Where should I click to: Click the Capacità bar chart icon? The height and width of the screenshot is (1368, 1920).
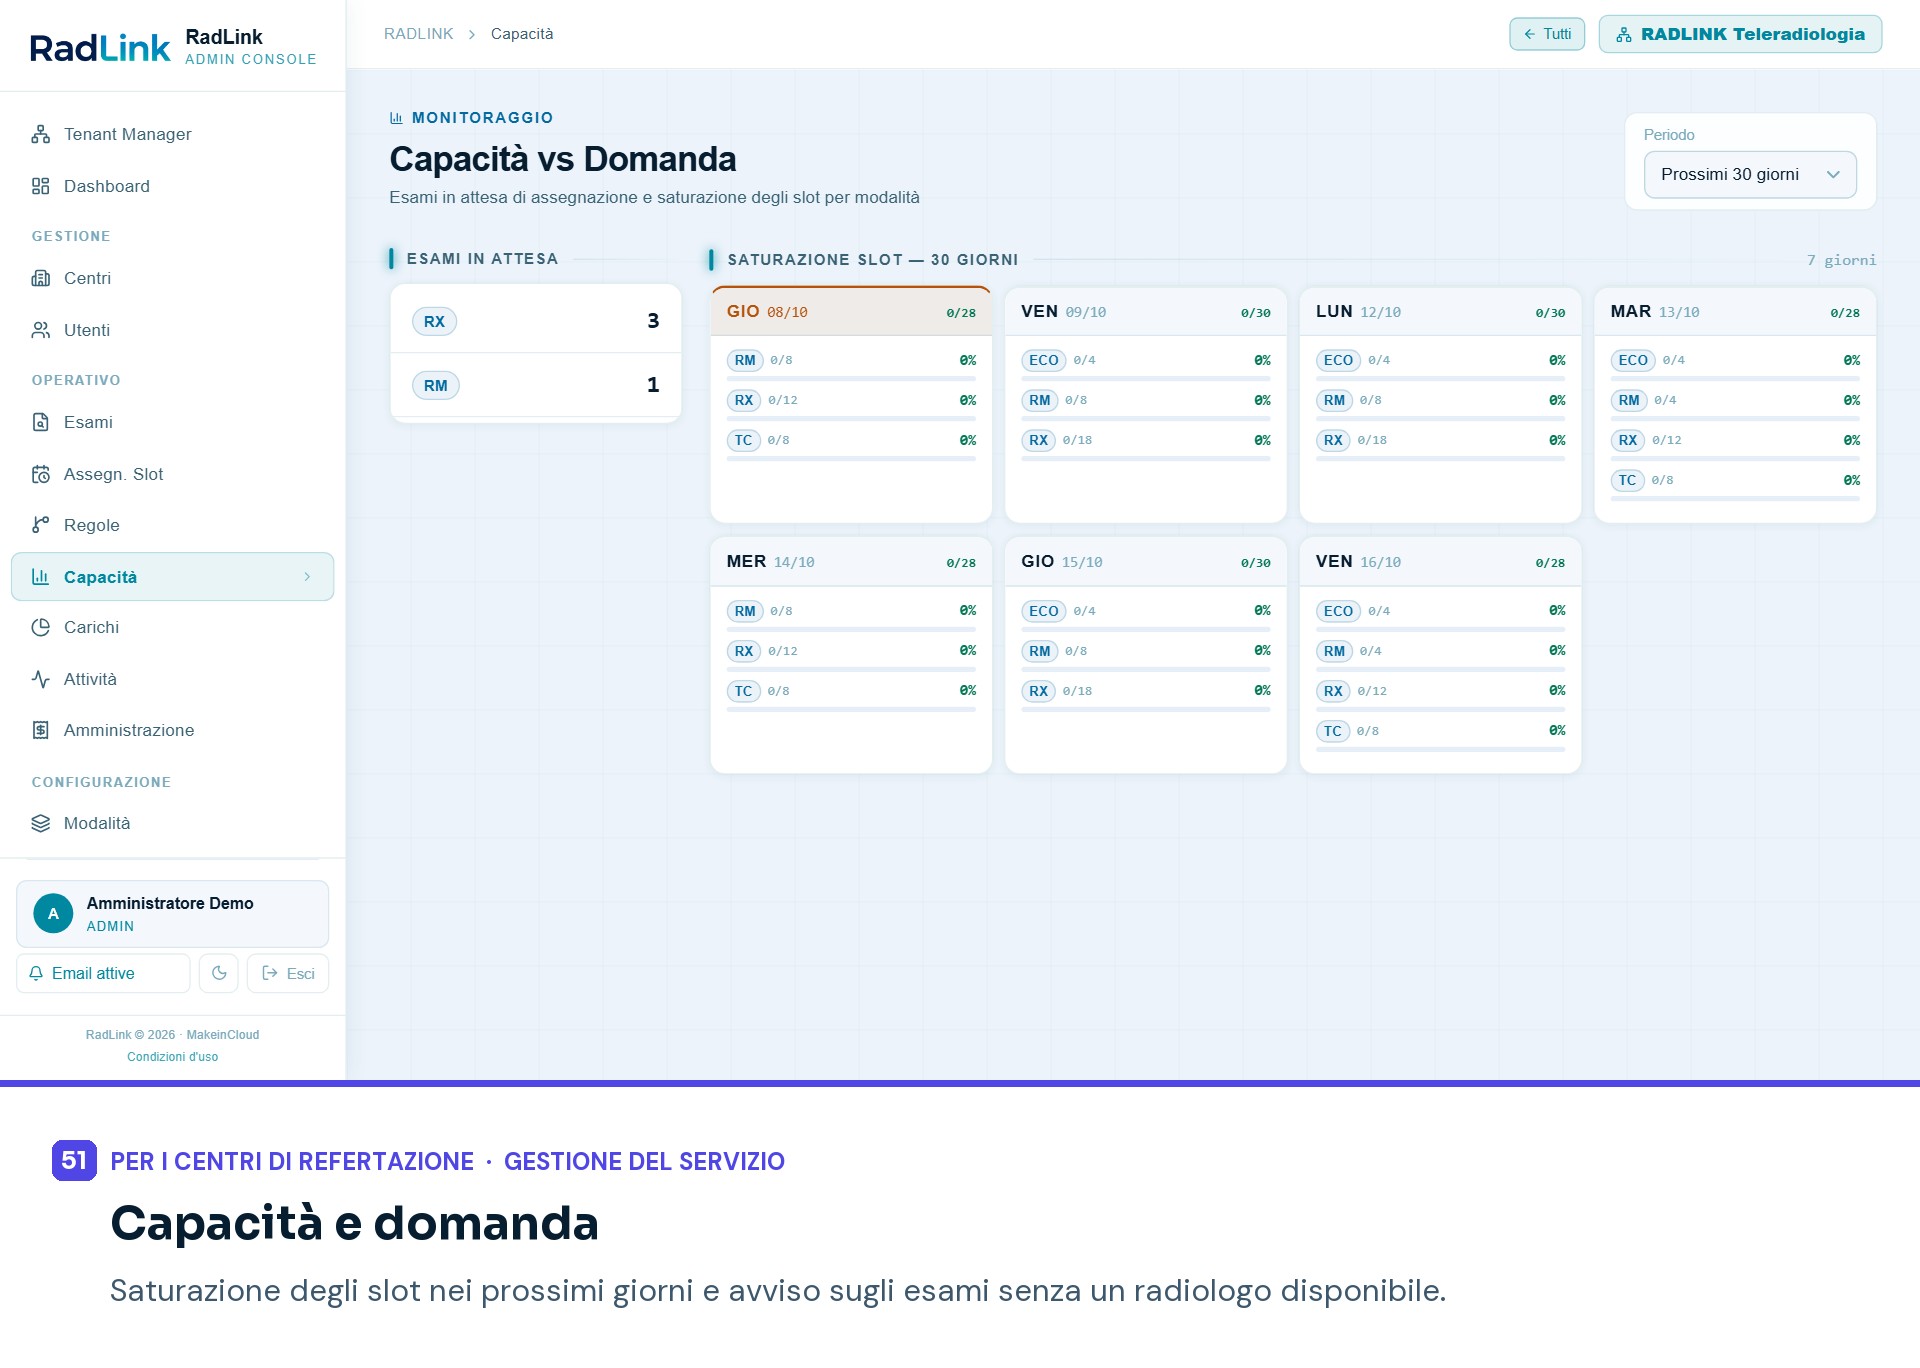click(40, 577)
